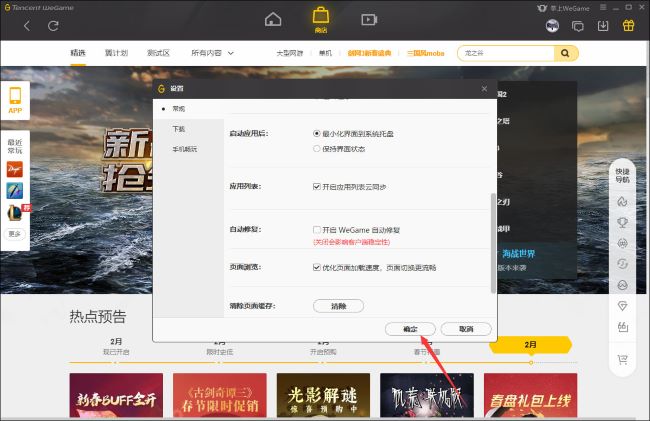Open the video section icon in top bar
650x421 pixels.
[x=369, y=19]
